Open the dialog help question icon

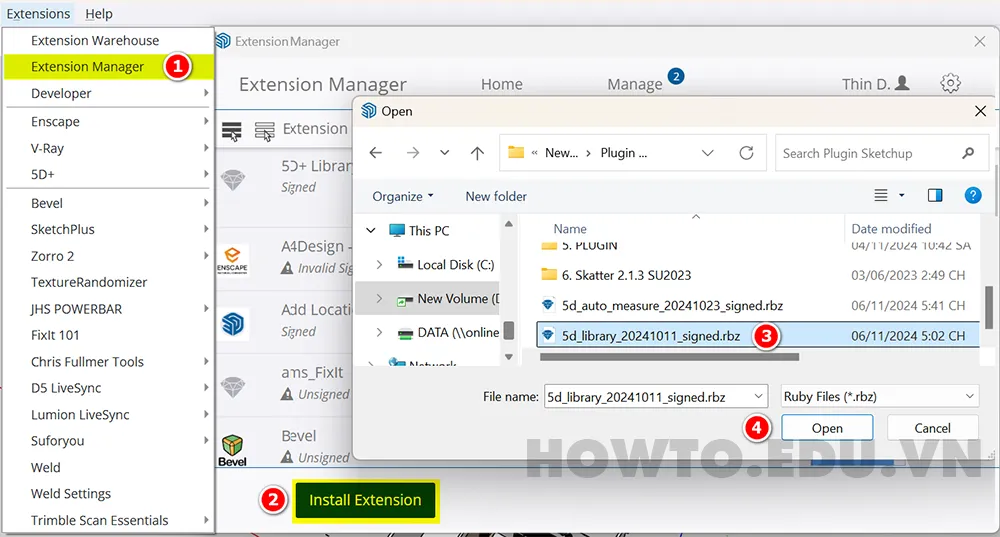point(972,196)
